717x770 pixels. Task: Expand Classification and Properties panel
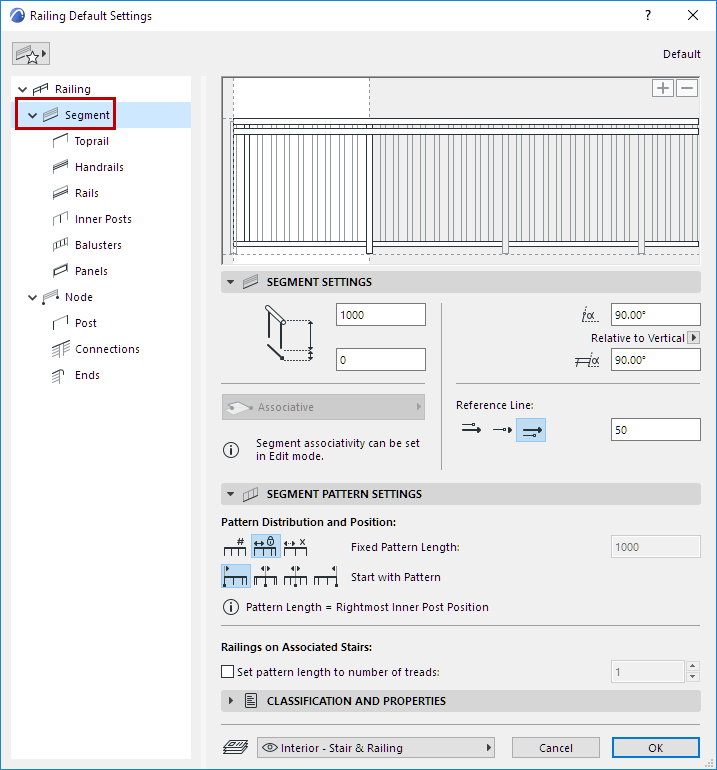click(x=230, y=701)
